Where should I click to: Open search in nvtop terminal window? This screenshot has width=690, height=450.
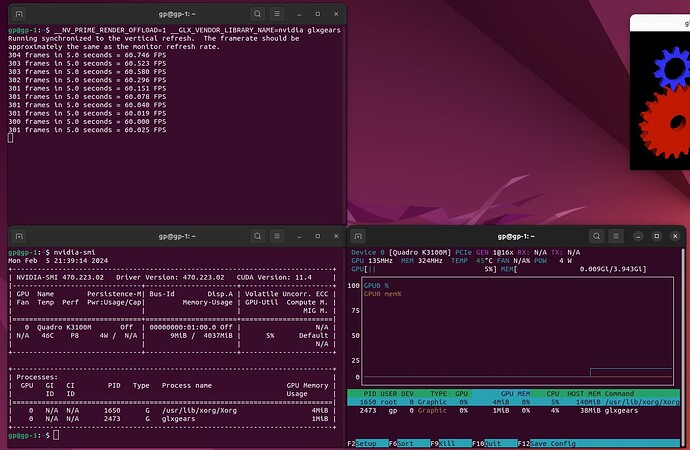[596, 236]
